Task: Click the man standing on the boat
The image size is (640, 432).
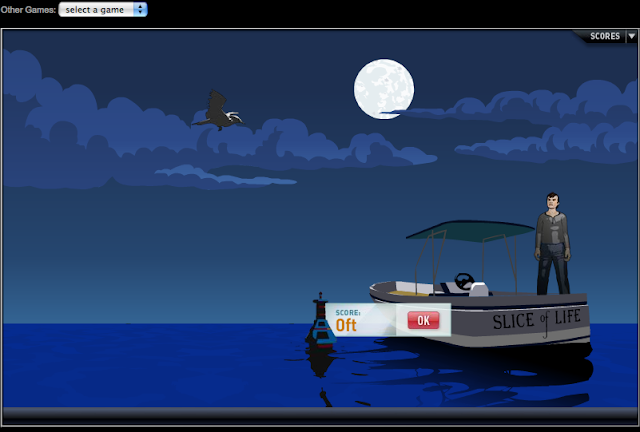Action: (x=552, y=243)
